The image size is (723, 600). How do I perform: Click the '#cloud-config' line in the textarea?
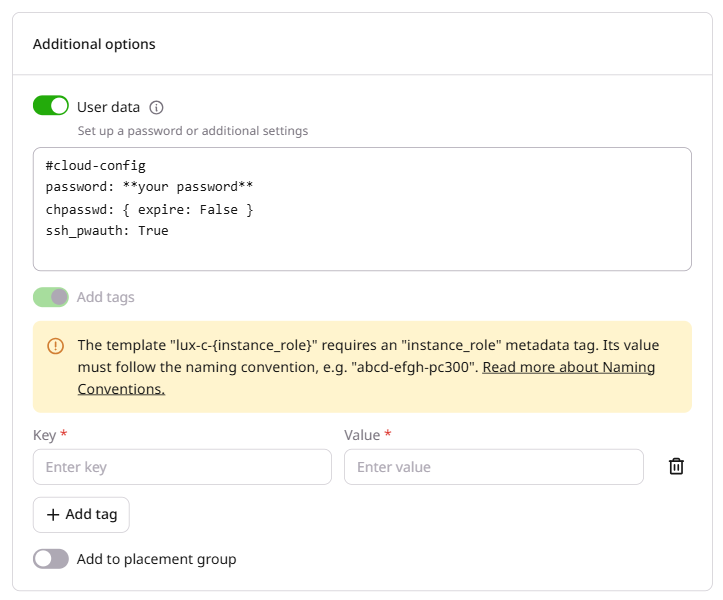(x=95, y=166)
